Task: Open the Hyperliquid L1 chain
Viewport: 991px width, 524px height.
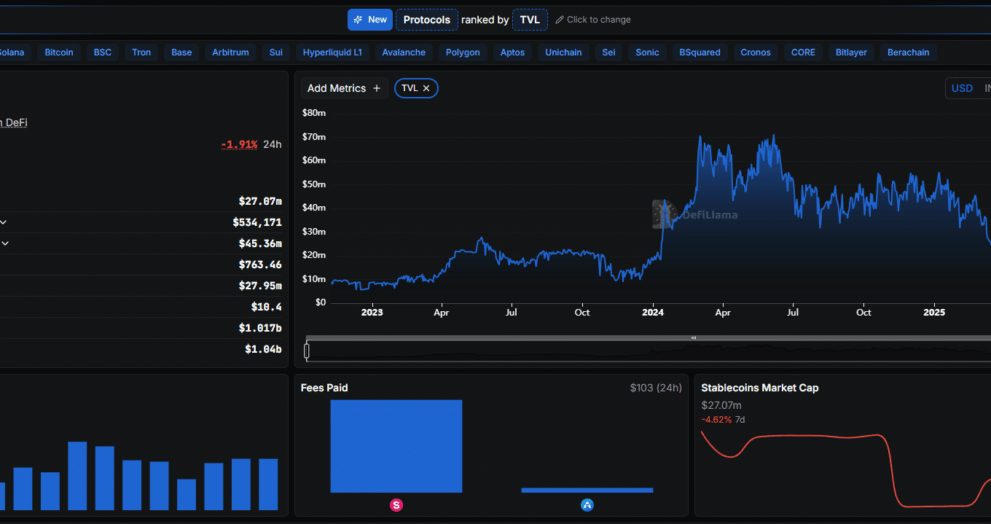Action: tap(332, 52)
